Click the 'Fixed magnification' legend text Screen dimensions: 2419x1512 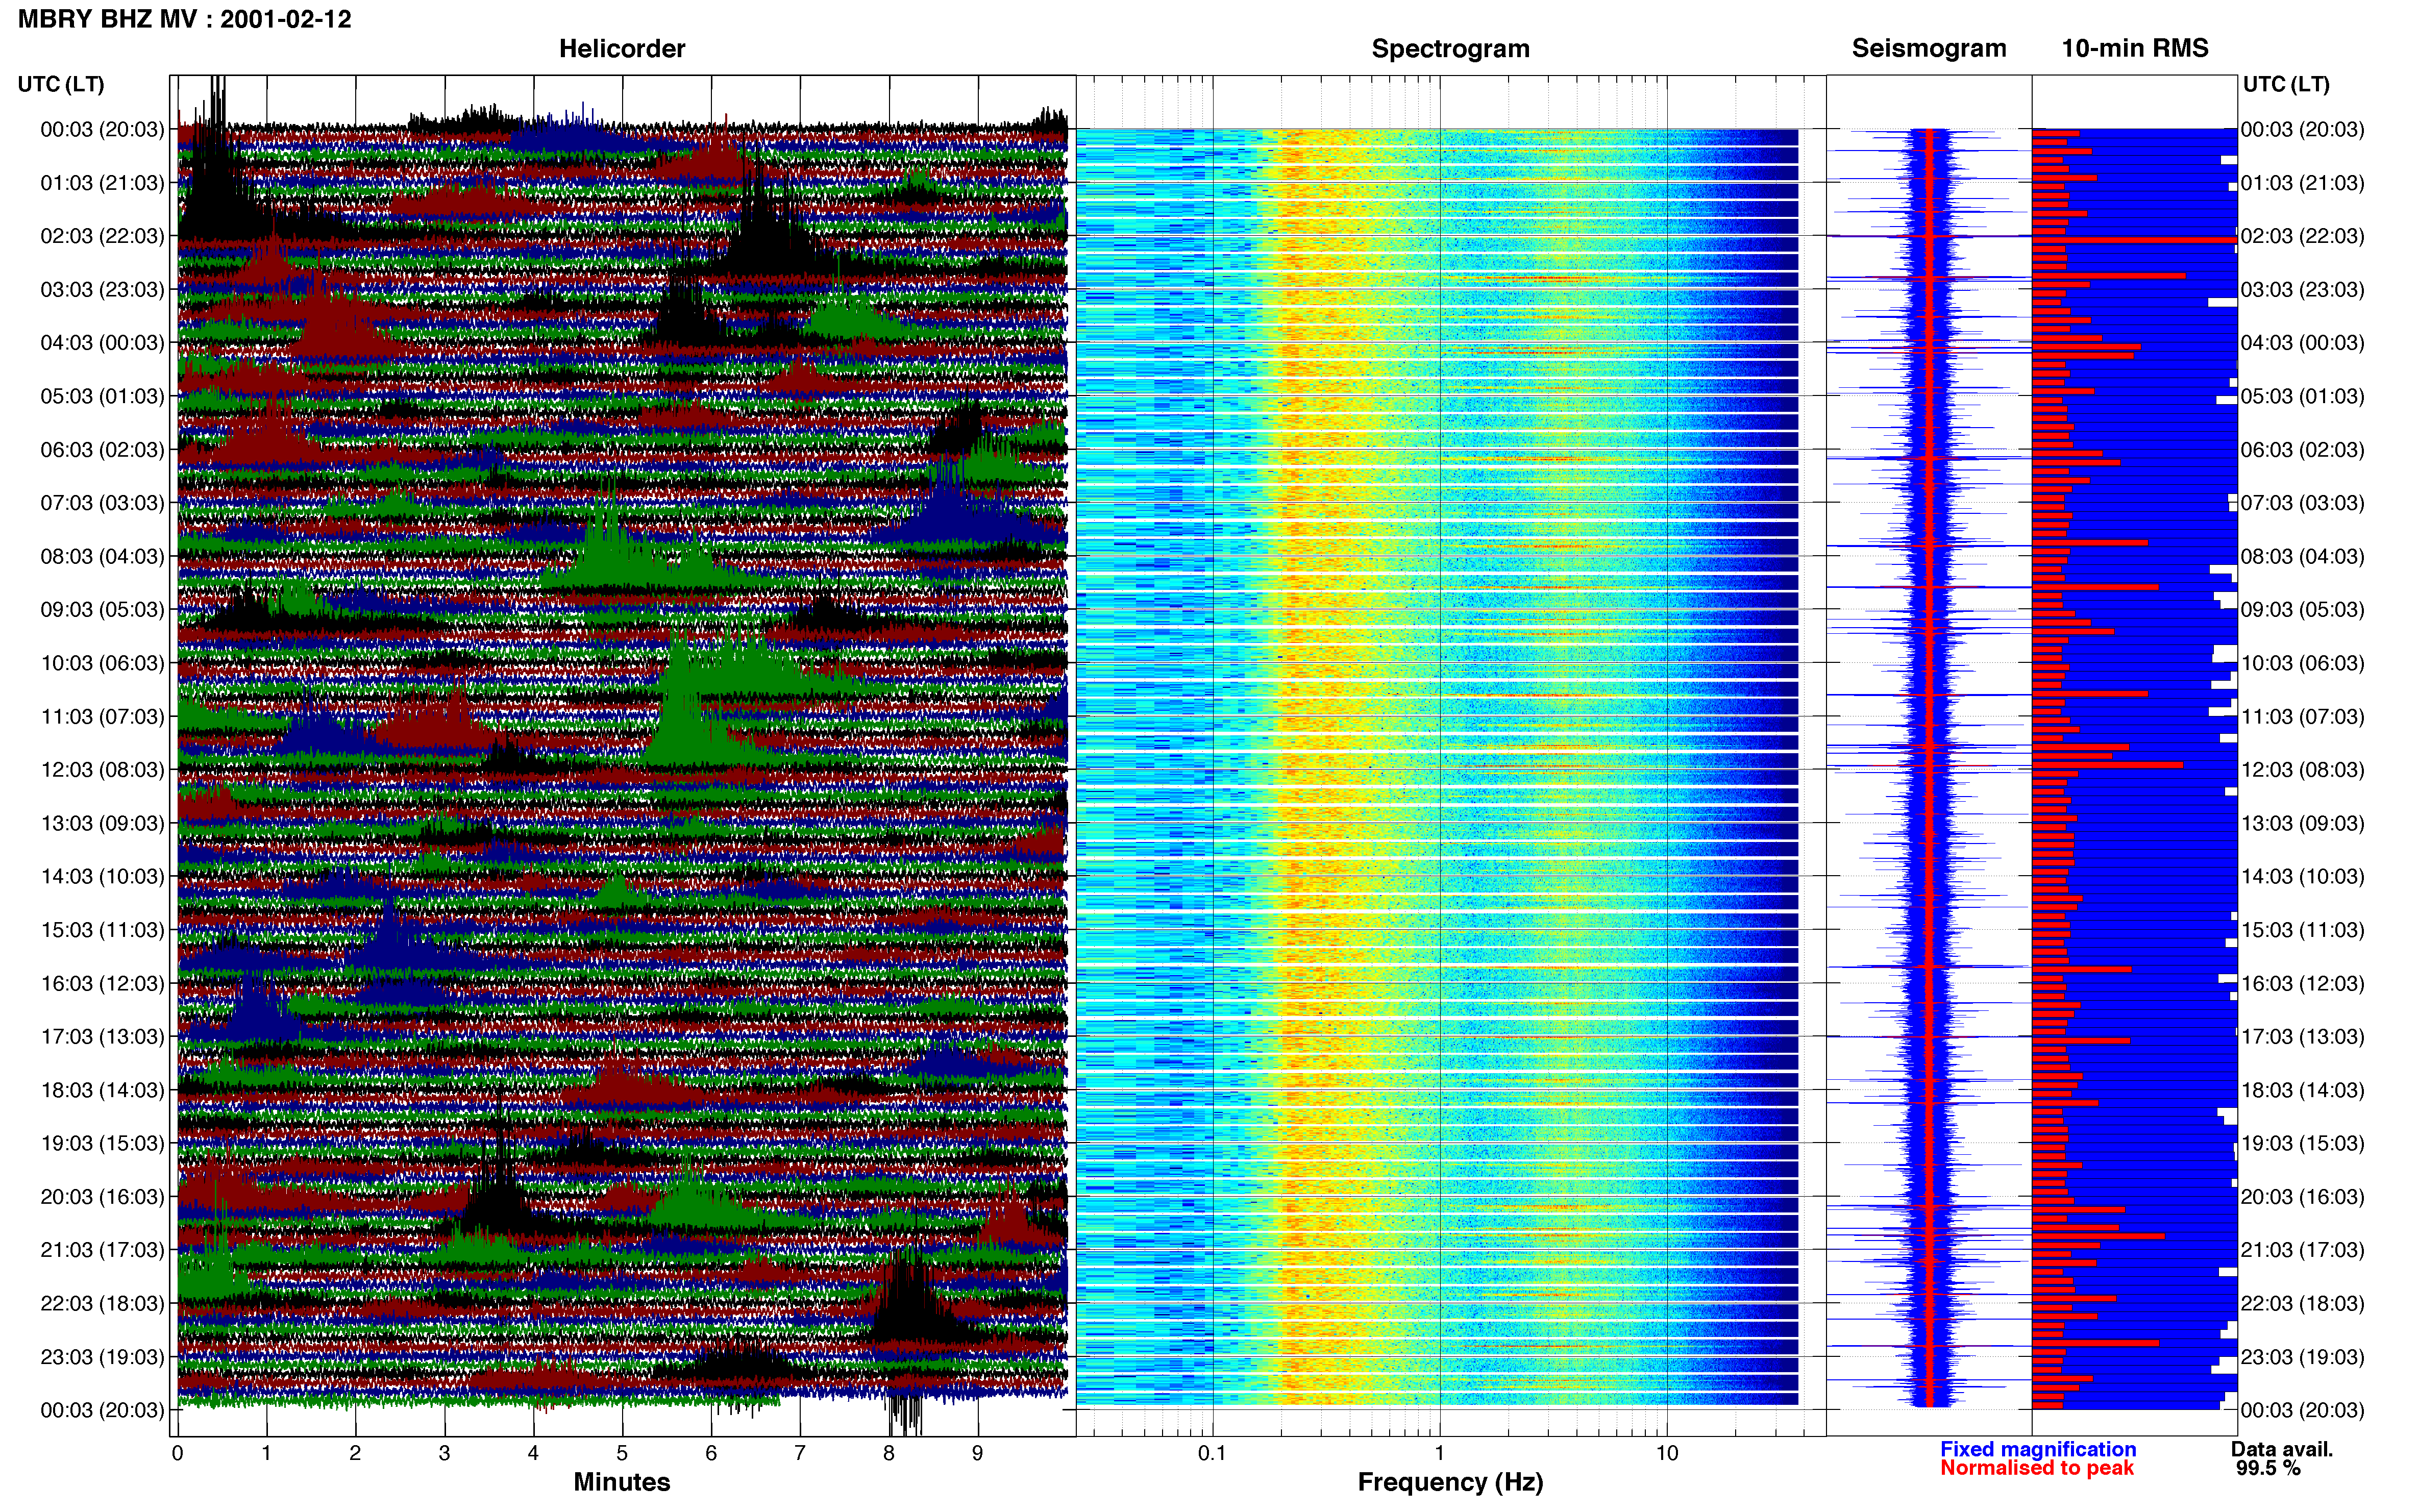pyautogui.click(x=2038, y=1449)
